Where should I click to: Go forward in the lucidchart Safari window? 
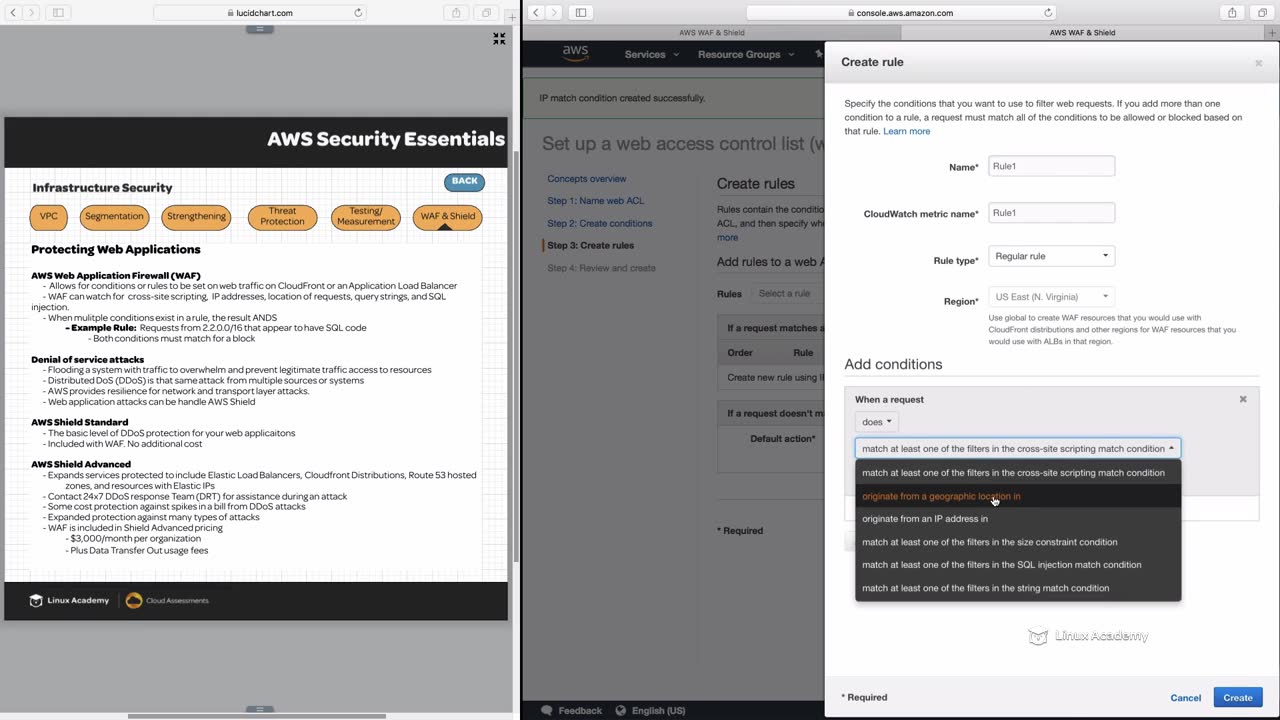[x=32, y=12]
